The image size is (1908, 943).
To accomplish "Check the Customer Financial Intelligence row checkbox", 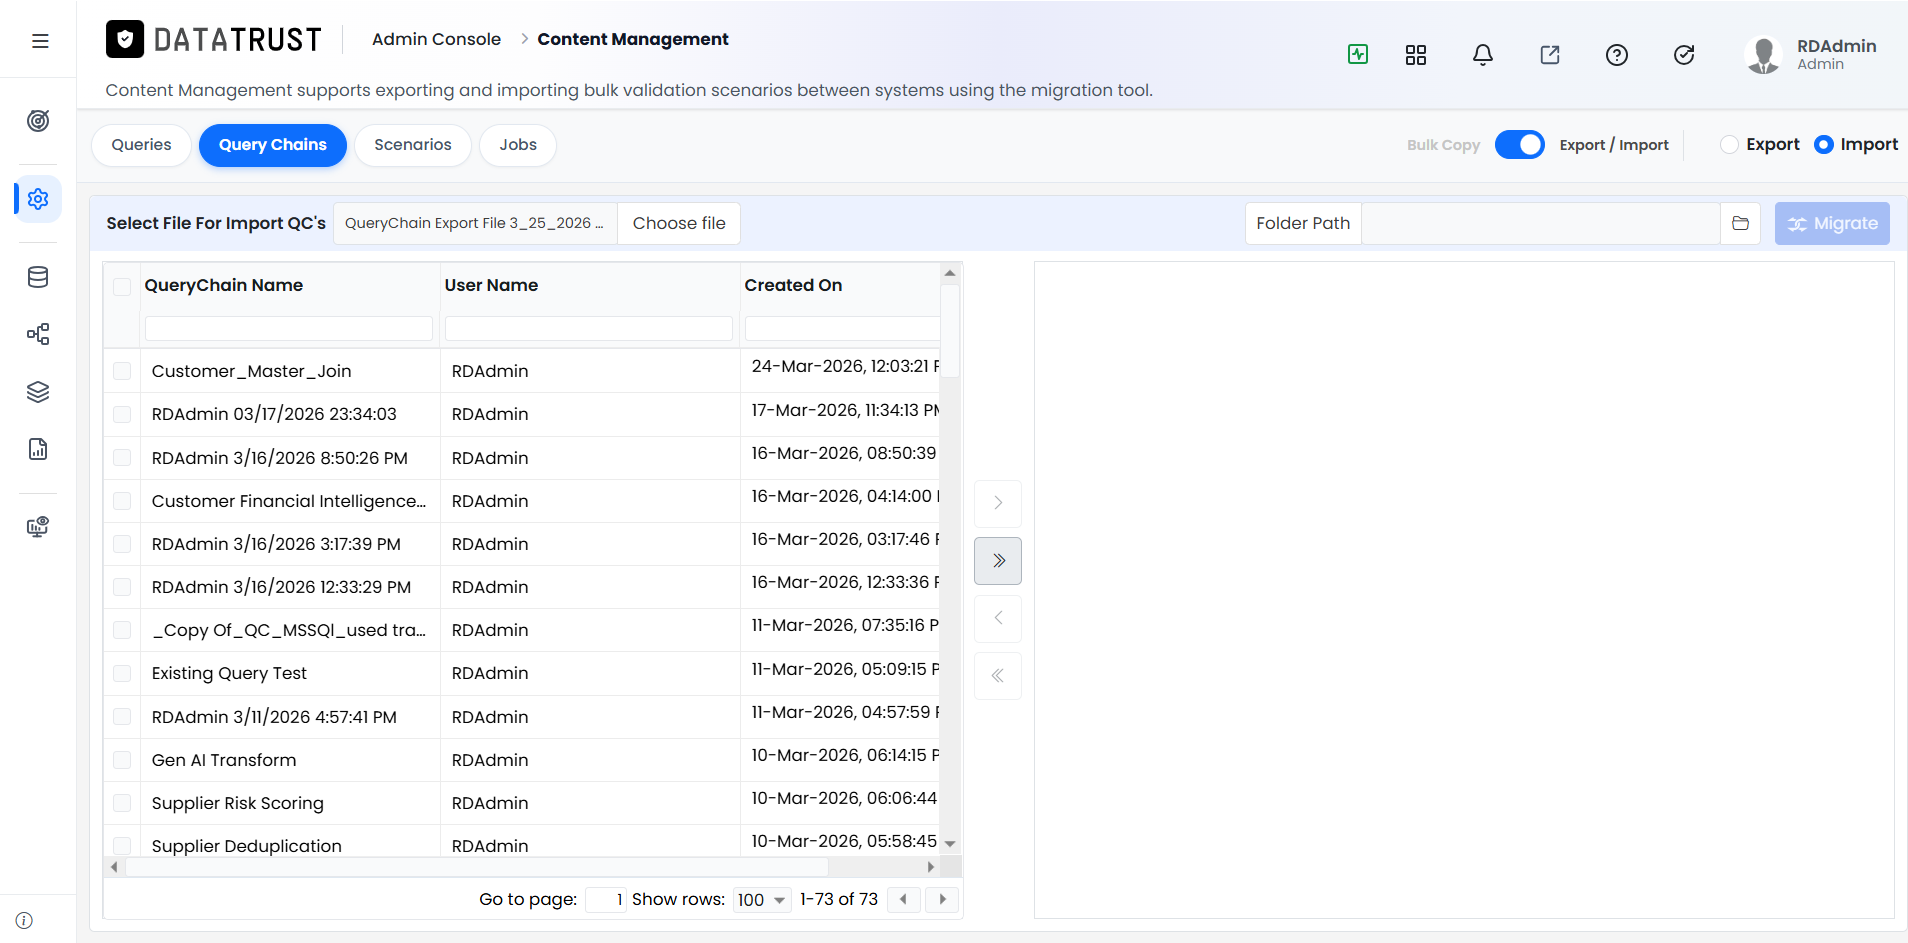I will pos(122,501).
